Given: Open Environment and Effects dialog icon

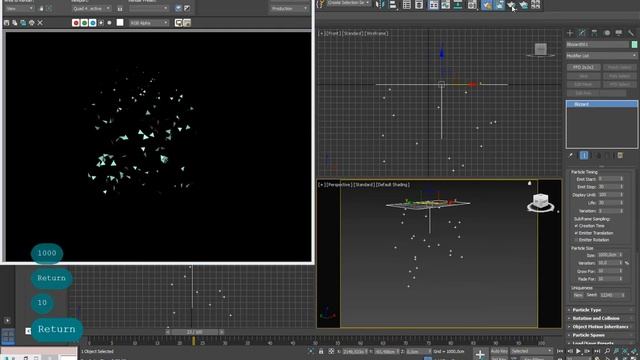Looking at the screenshot, I should (x=187, y=8).
